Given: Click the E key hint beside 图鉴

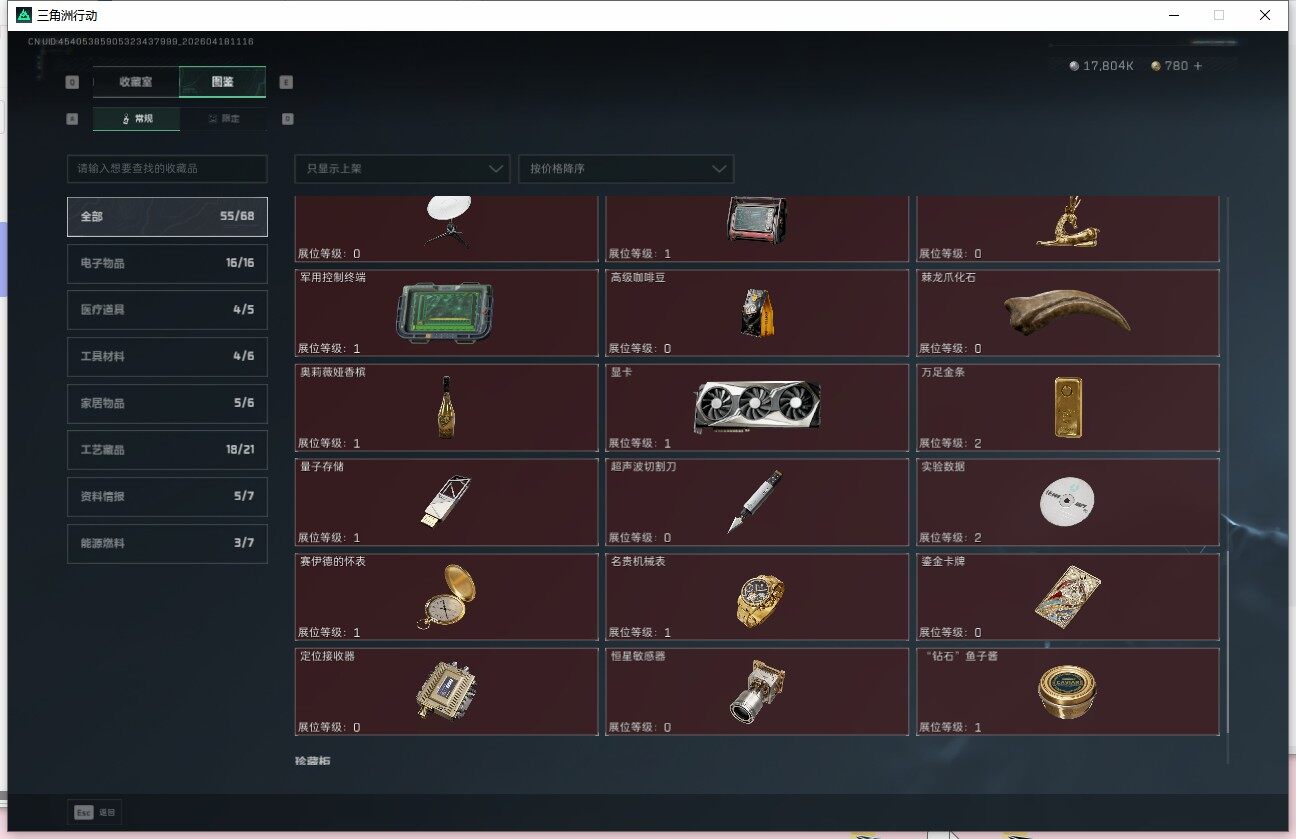Looking at the screenshot, I should [287, 82].
